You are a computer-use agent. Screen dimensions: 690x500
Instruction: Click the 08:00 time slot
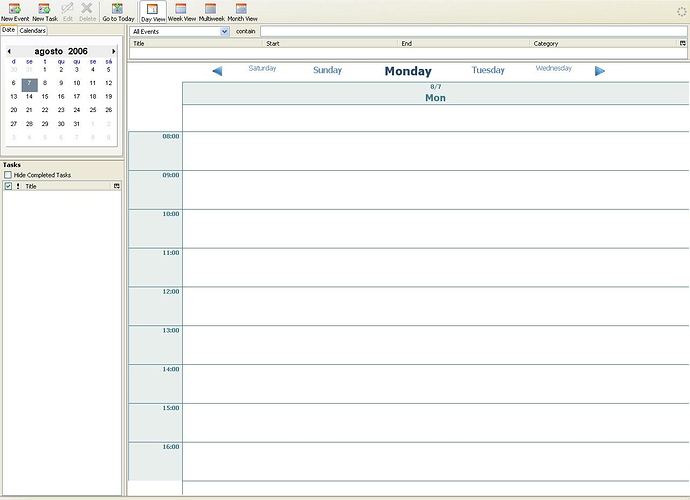click(436, 151)
